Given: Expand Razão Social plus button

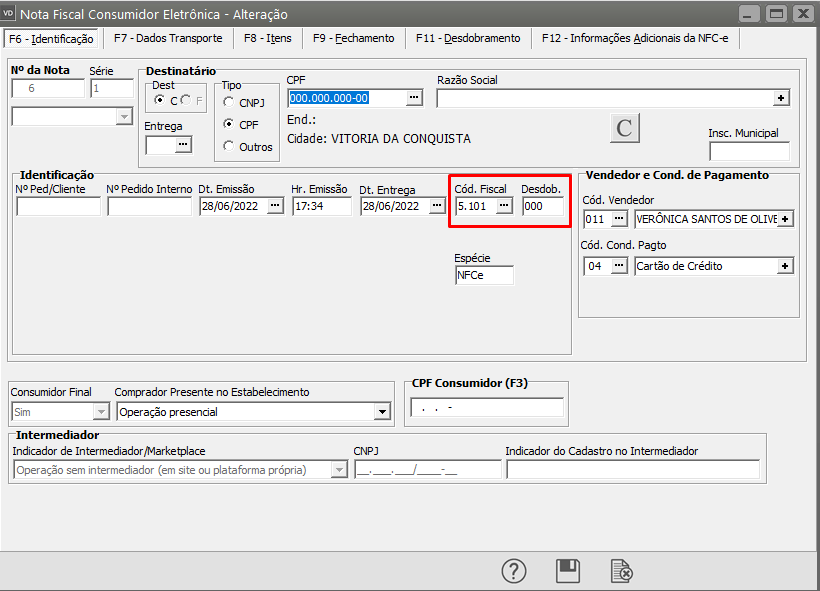Looking at the screenshot, I should [781, 98].
